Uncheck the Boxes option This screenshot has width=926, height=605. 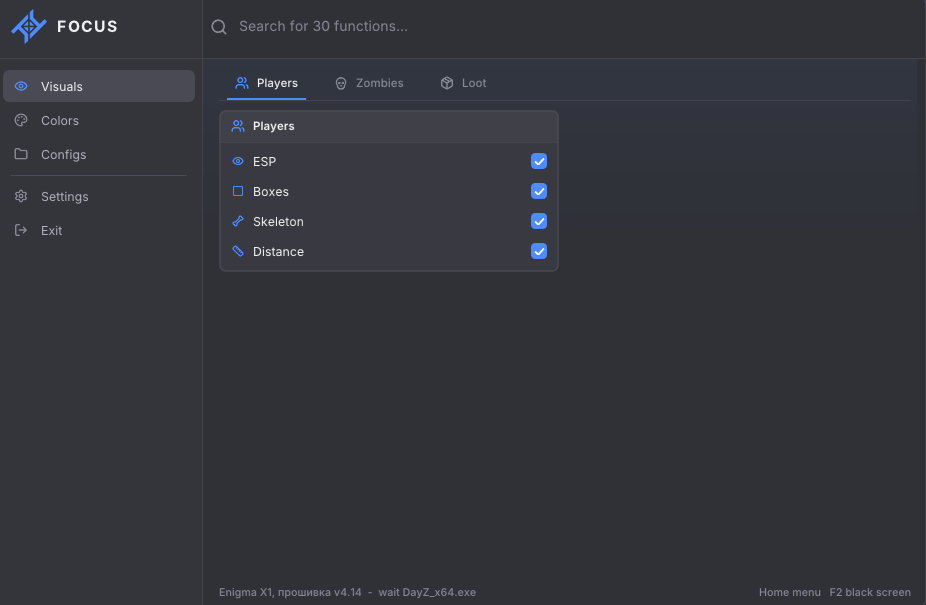coord(539,191)
